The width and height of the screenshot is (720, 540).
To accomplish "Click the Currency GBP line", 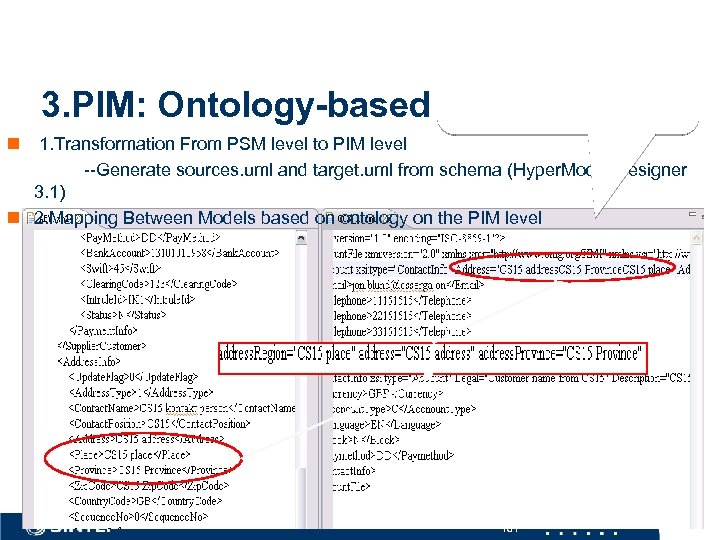I will click(388, 394).
